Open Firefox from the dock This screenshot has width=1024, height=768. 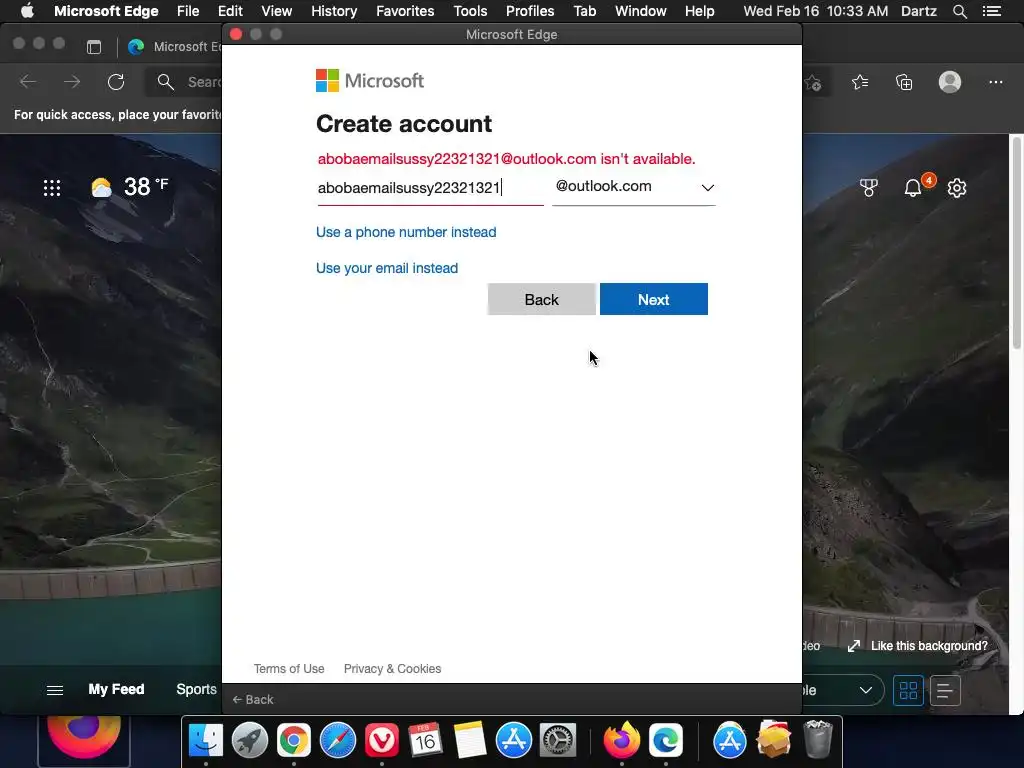(622, 739)
